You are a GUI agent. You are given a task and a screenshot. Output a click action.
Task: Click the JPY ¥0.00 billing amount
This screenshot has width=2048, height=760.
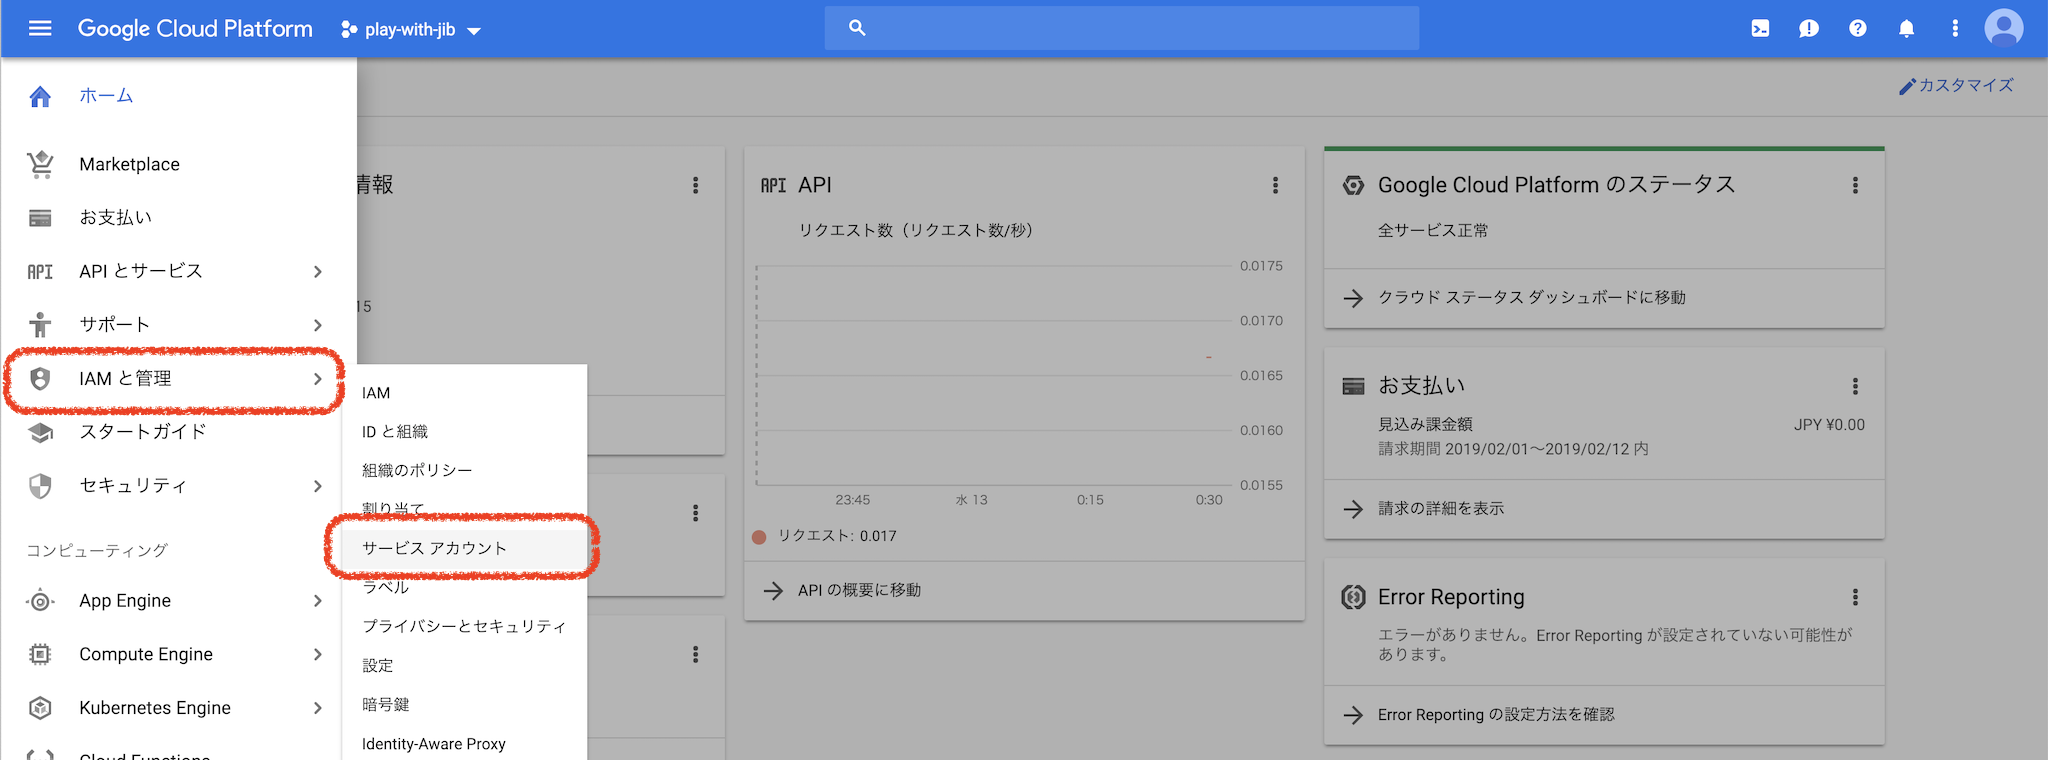(1829, 425)
